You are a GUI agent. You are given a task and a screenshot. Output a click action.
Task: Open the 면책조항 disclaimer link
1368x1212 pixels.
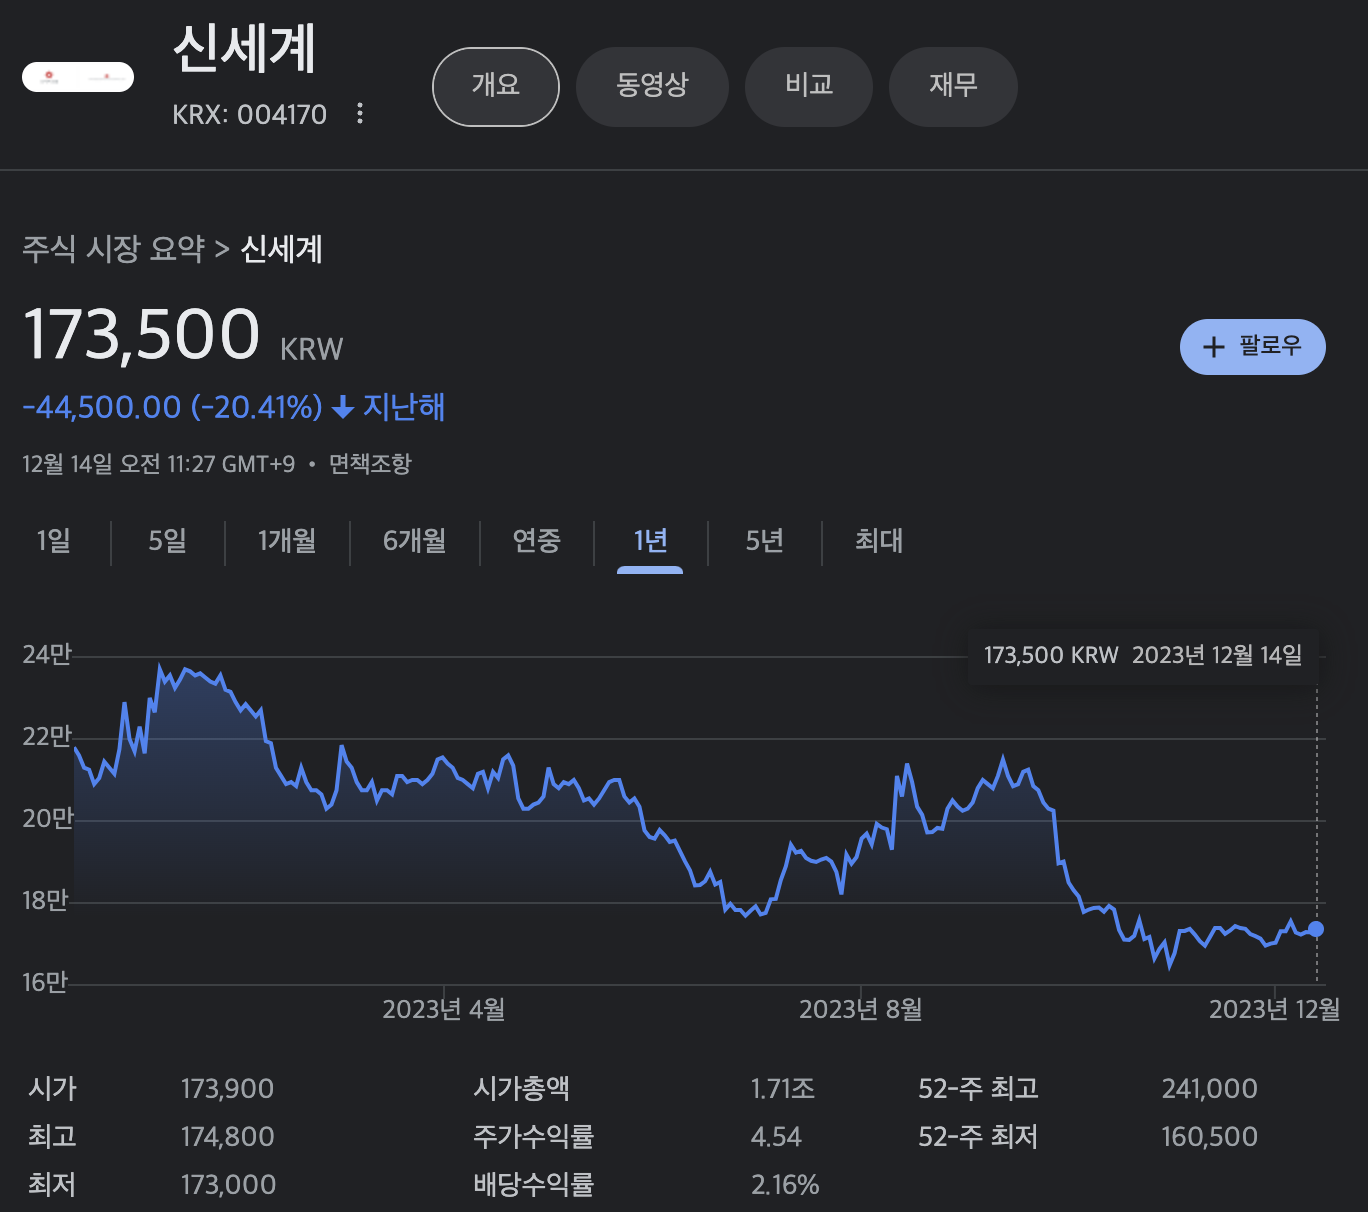pos(370,464)
